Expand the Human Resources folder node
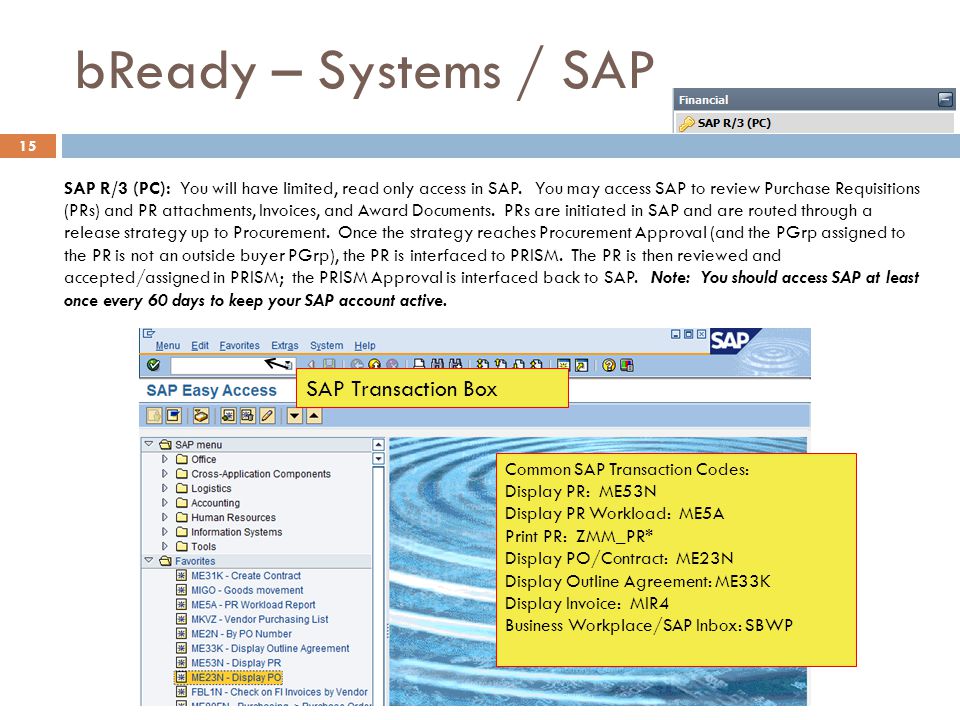The height and width of the screenshot is (720, 960). [x=165, y=517]
